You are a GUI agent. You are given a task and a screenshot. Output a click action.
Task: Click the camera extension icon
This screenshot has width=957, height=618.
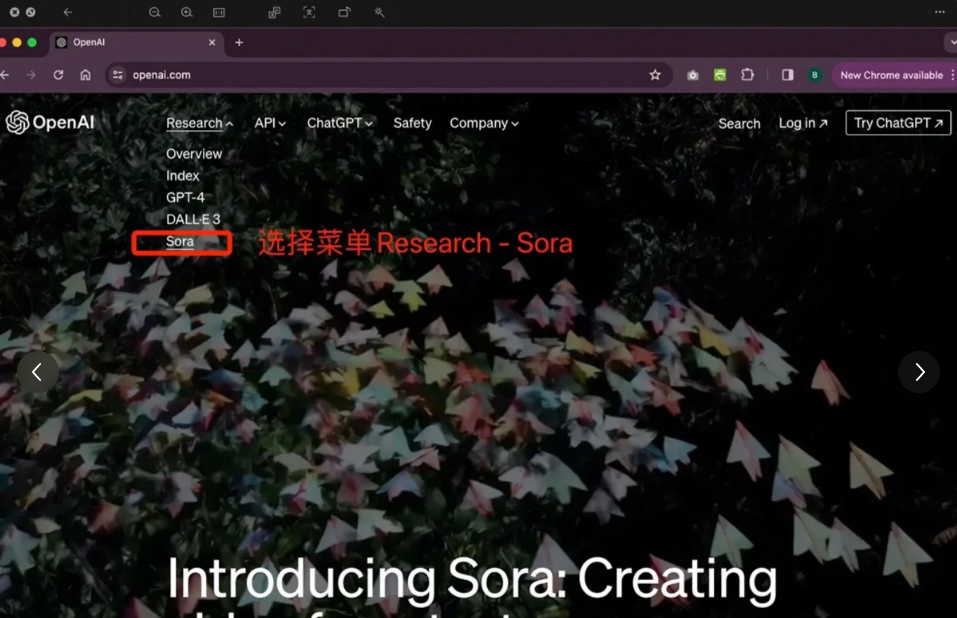click(x=692, y=75)
